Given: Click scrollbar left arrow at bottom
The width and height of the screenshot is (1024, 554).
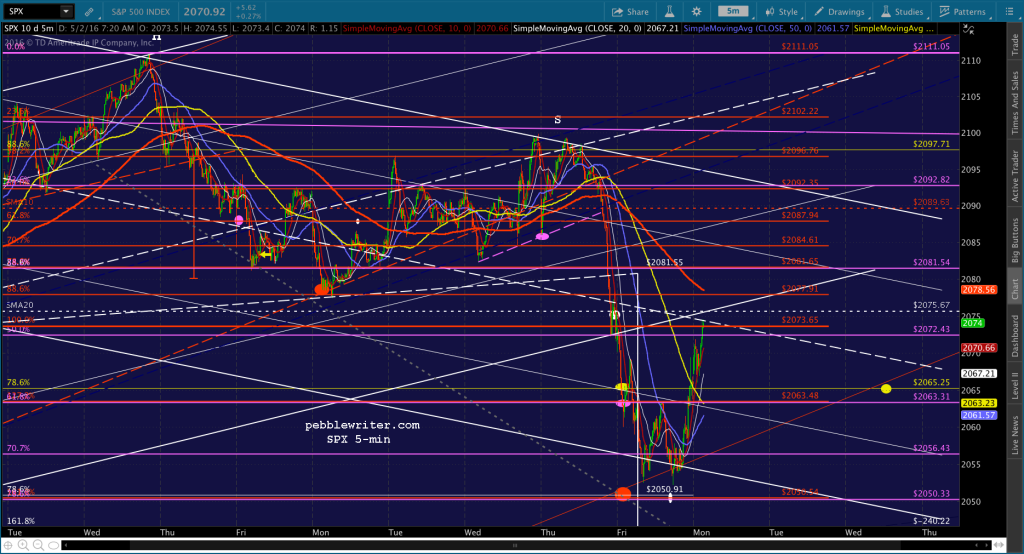Looking at the screenshot, I should 66,545.
